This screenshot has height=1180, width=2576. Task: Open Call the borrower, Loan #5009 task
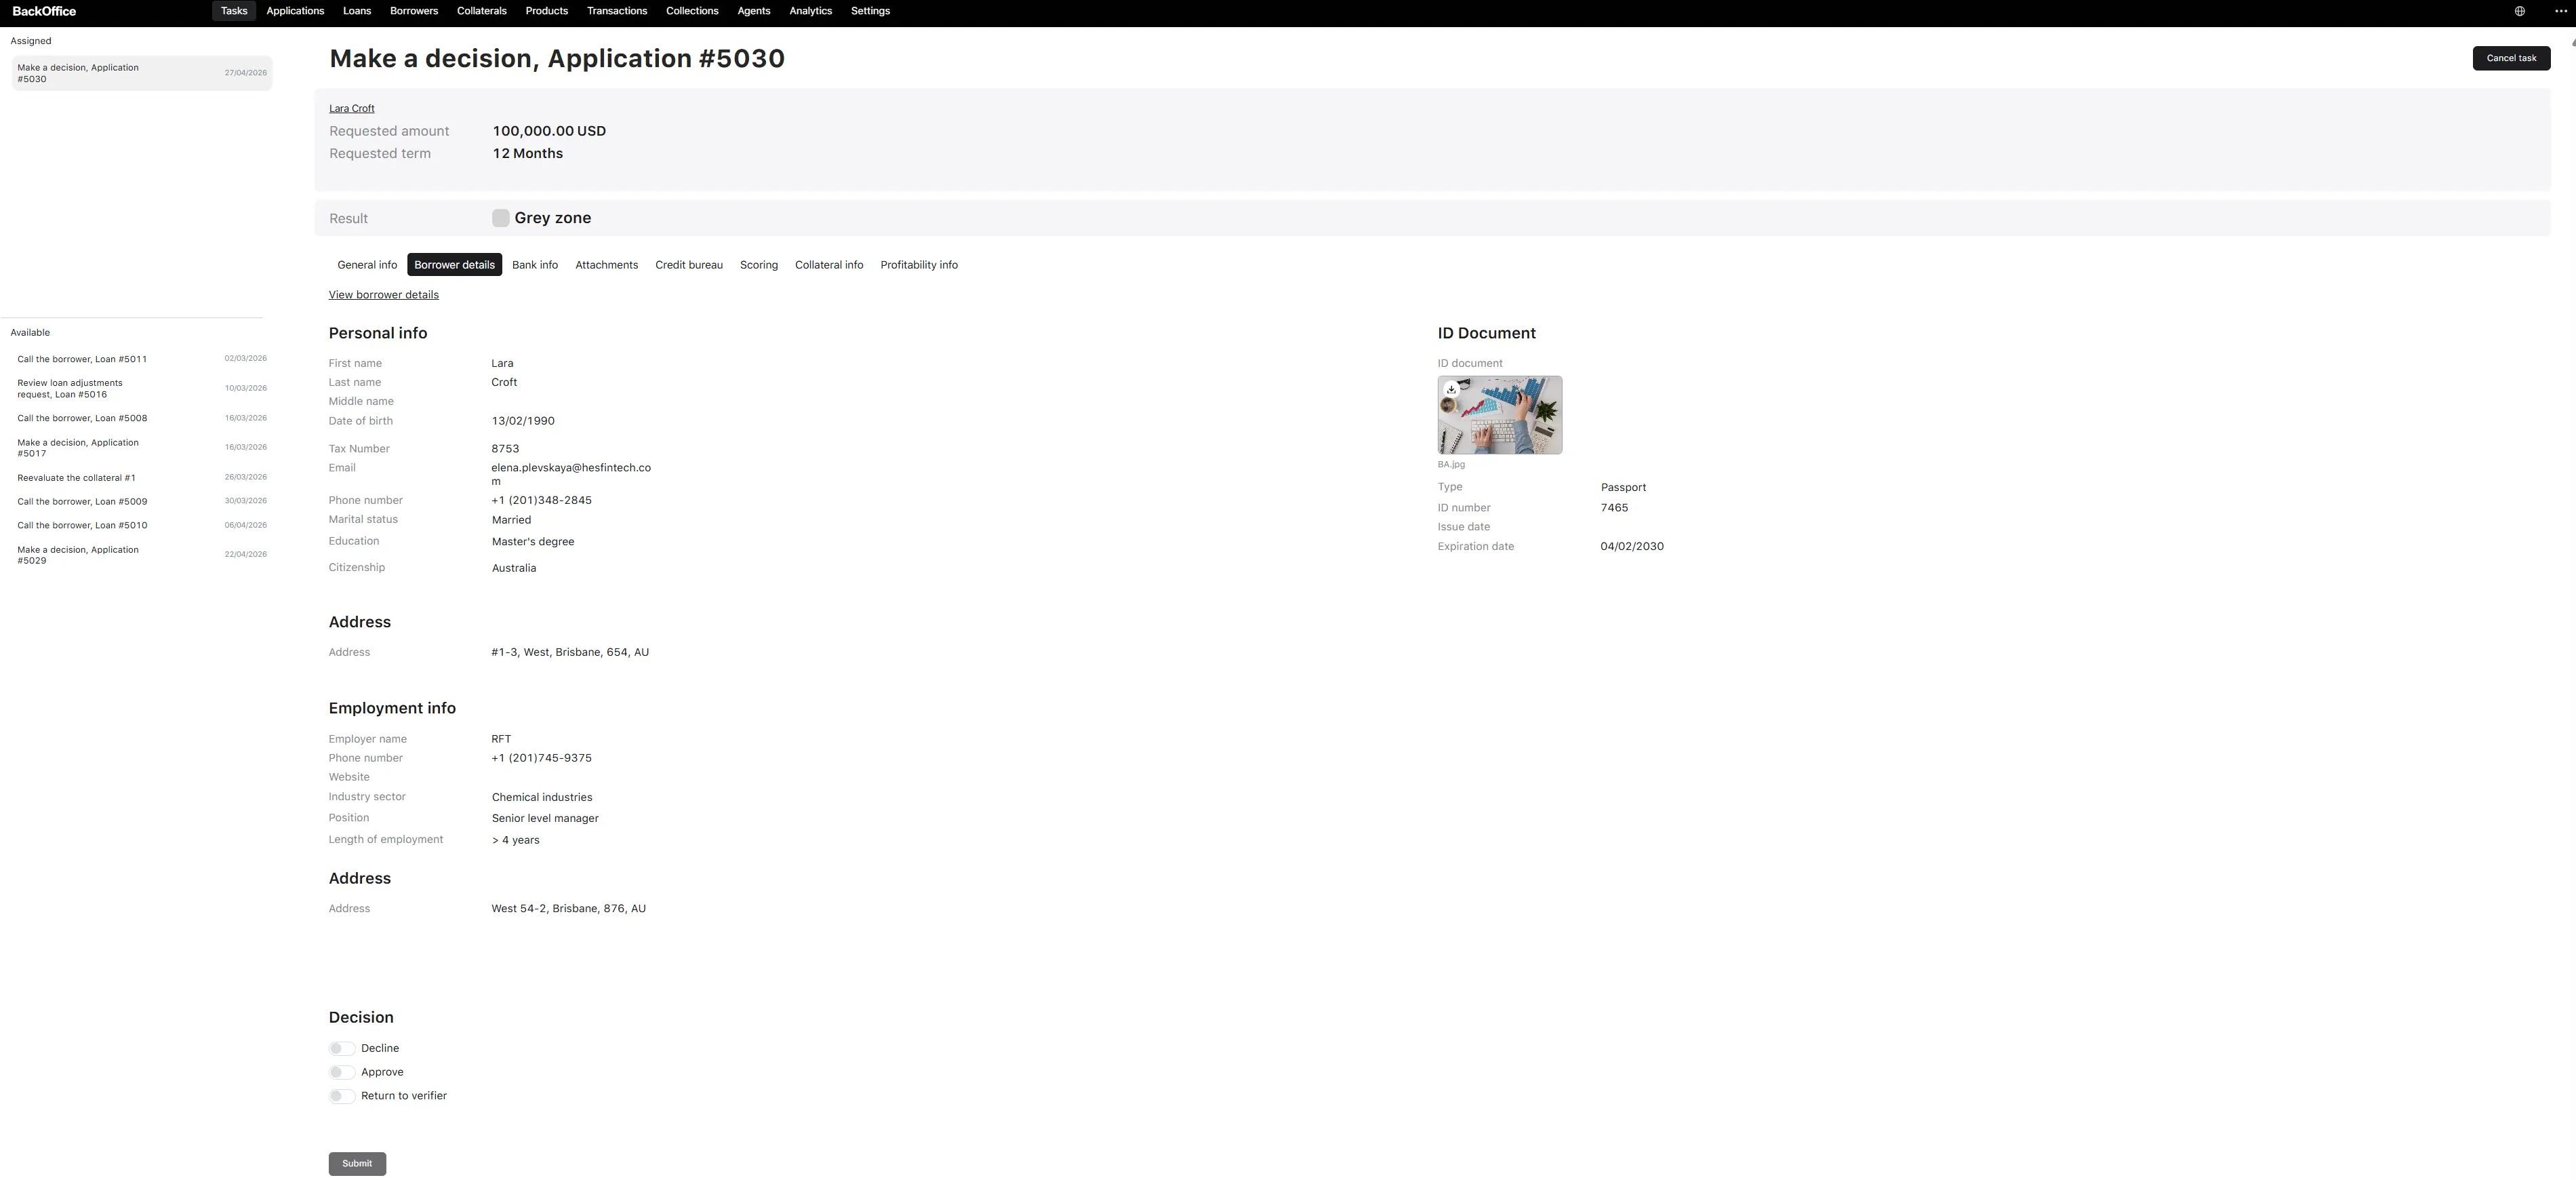point(142,502)
